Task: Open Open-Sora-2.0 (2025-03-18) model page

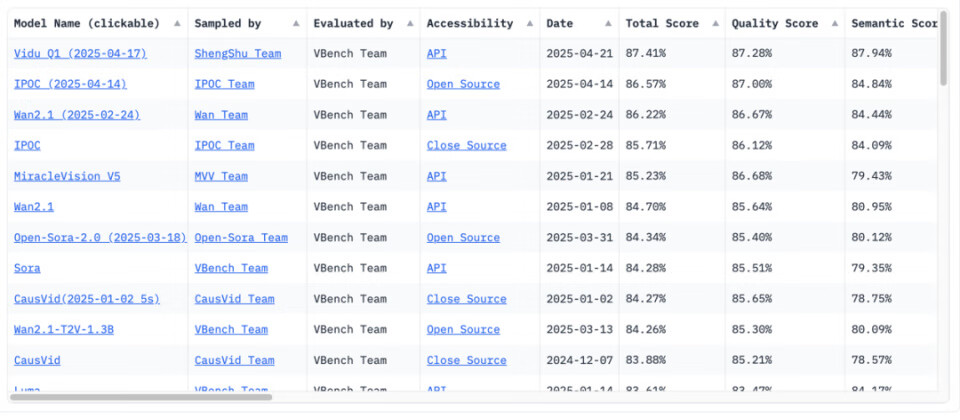Action: click(100, 238)
